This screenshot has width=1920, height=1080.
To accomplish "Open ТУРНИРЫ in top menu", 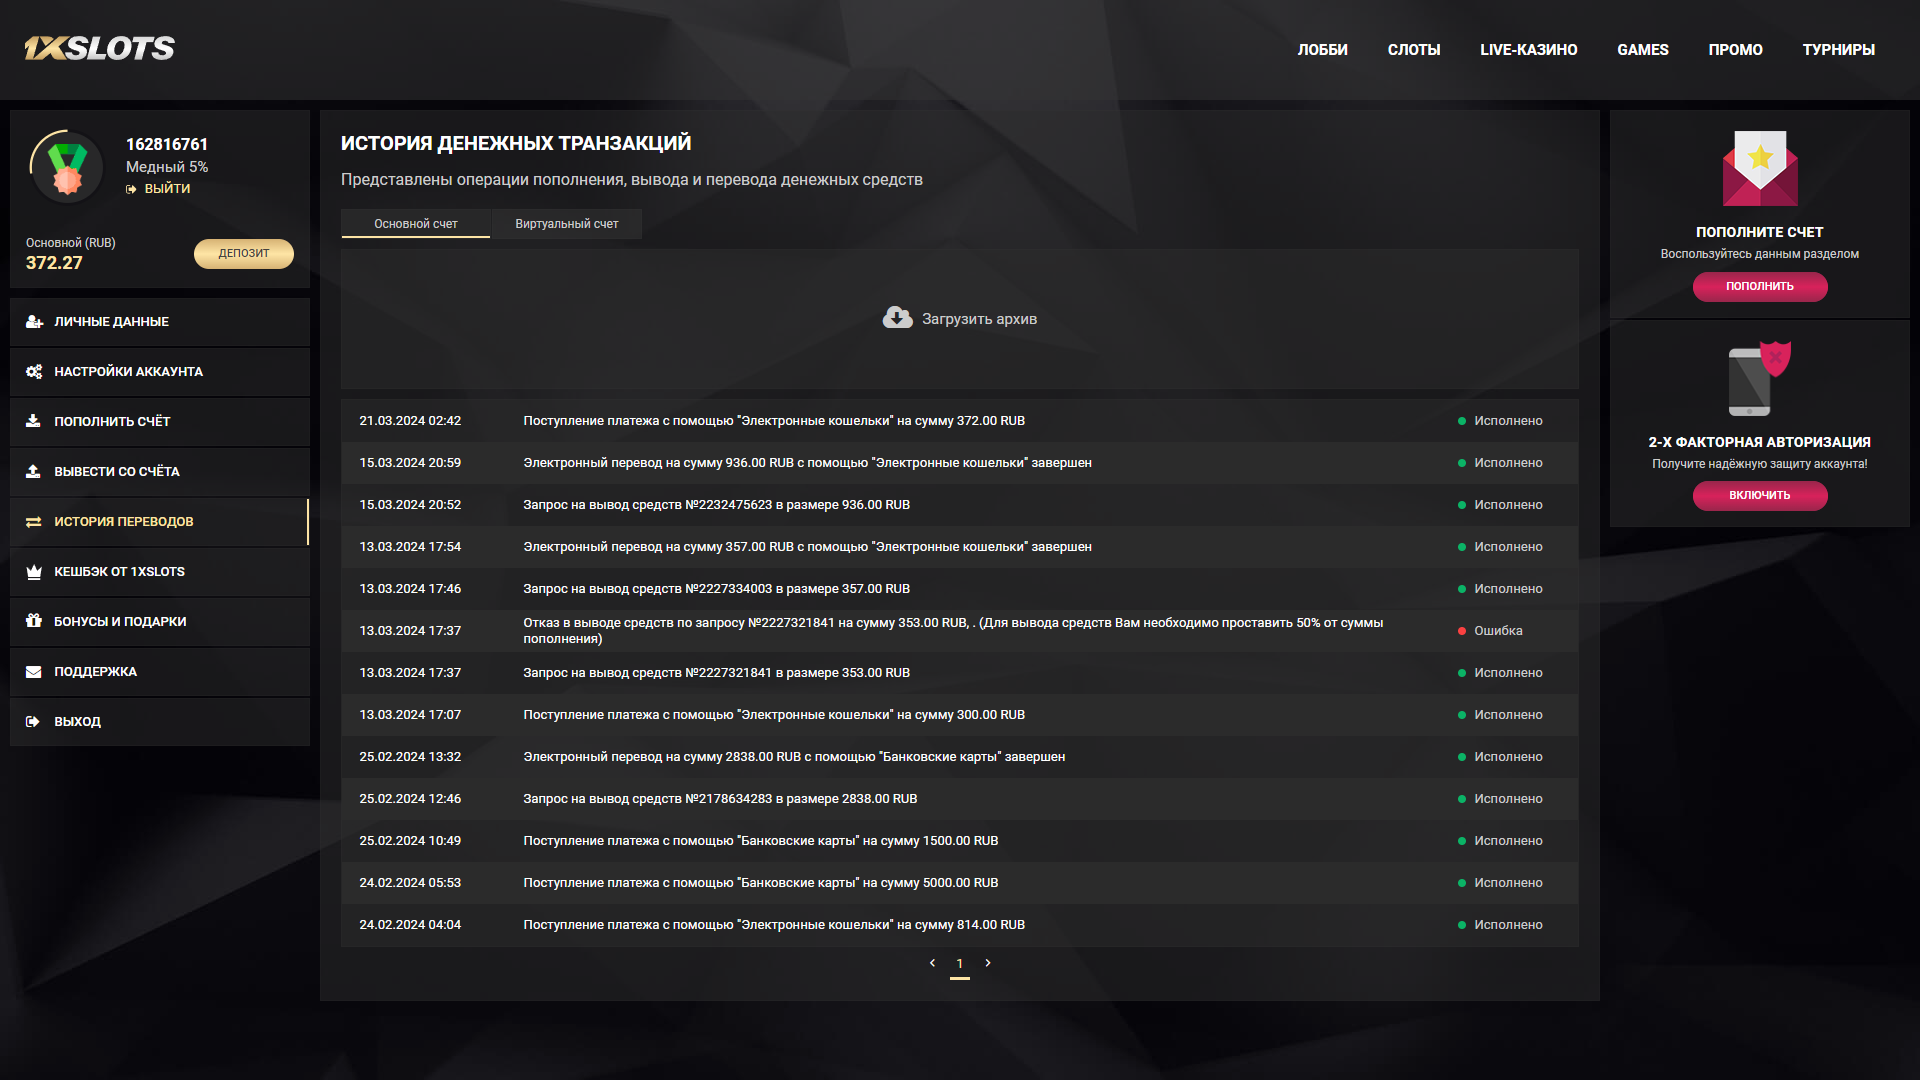I will (1838, 50).
